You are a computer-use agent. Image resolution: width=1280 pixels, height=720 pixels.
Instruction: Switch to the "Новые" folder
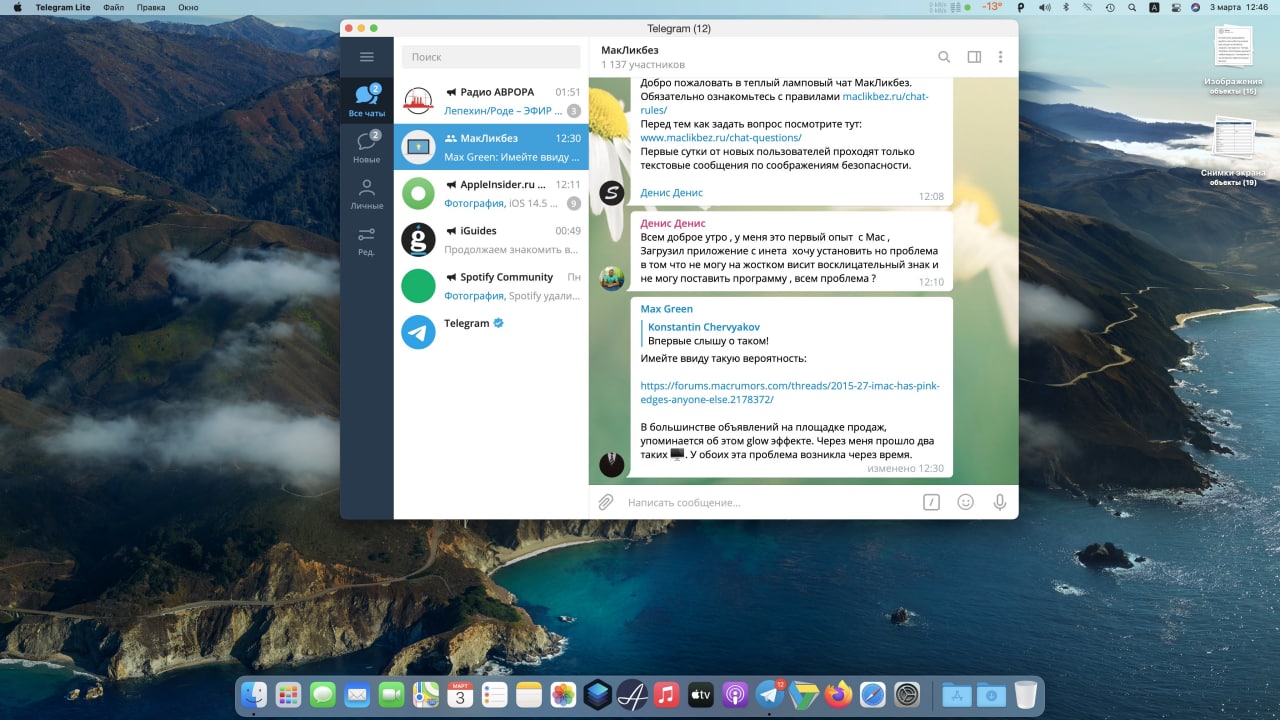point(367,147)
